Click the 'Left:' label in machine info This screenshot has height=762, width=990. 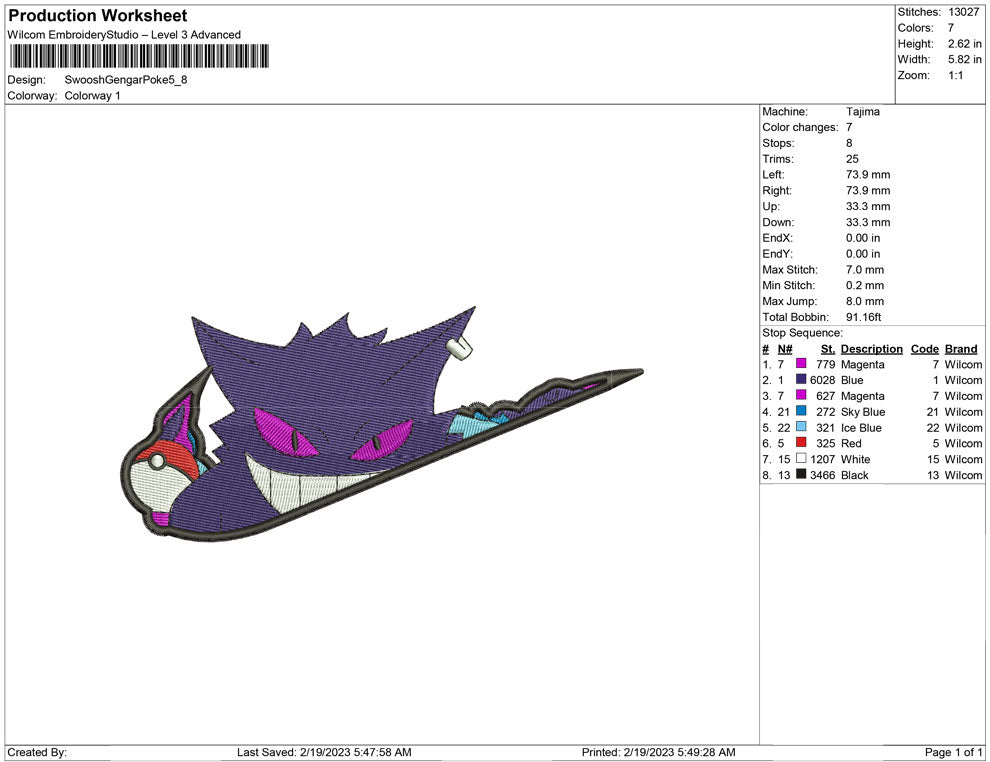click(773, 175)
